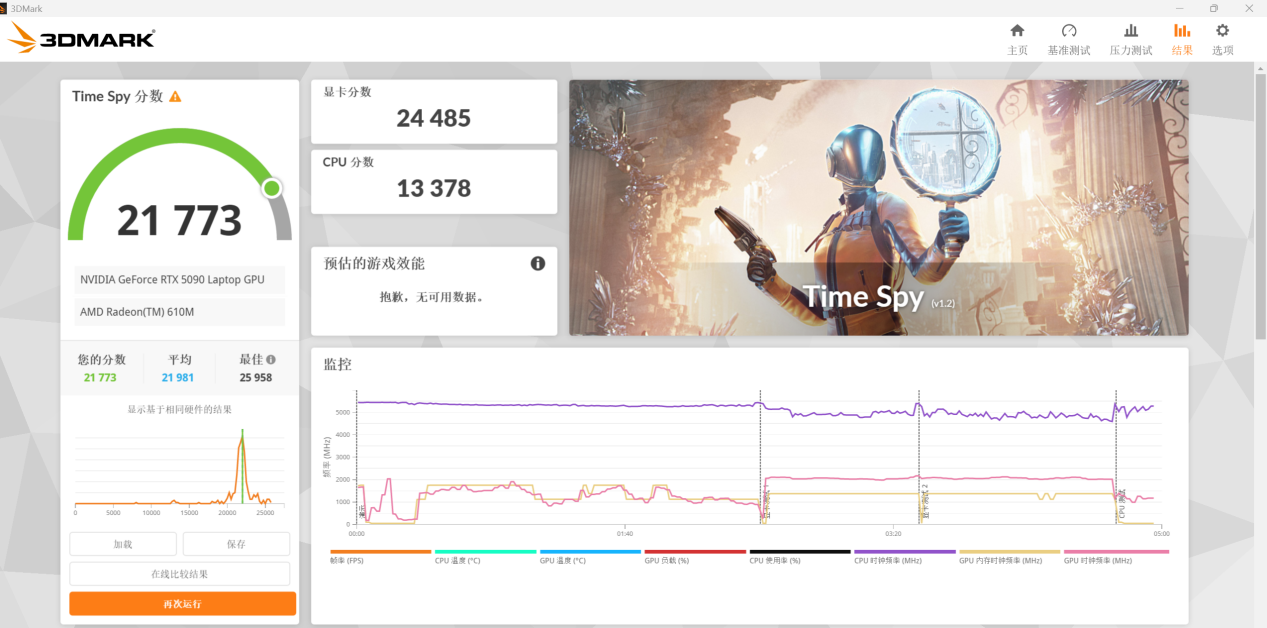Toggle the 帧率 (FPS) orange legend swatch
Screen dimensions: 1267x628
(380, 552)
